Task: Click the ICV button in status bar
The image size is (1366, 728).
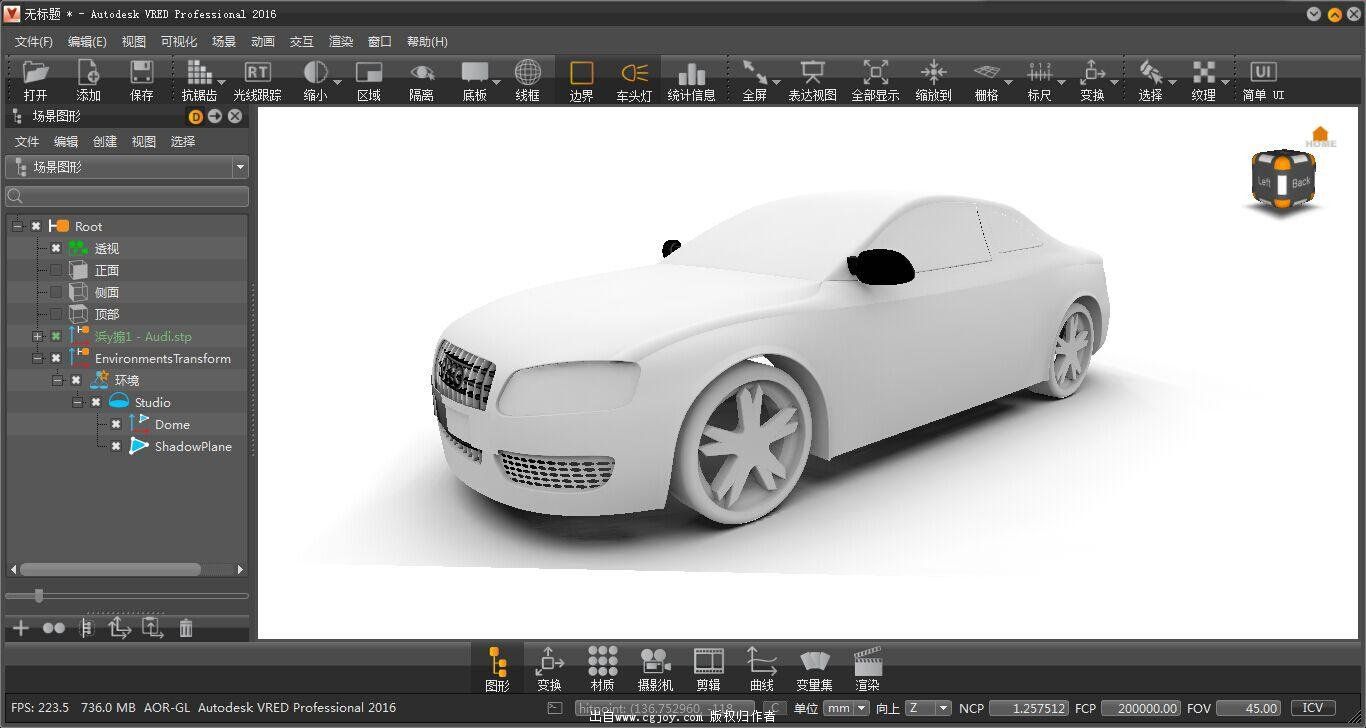Action: coord(1312,708)
